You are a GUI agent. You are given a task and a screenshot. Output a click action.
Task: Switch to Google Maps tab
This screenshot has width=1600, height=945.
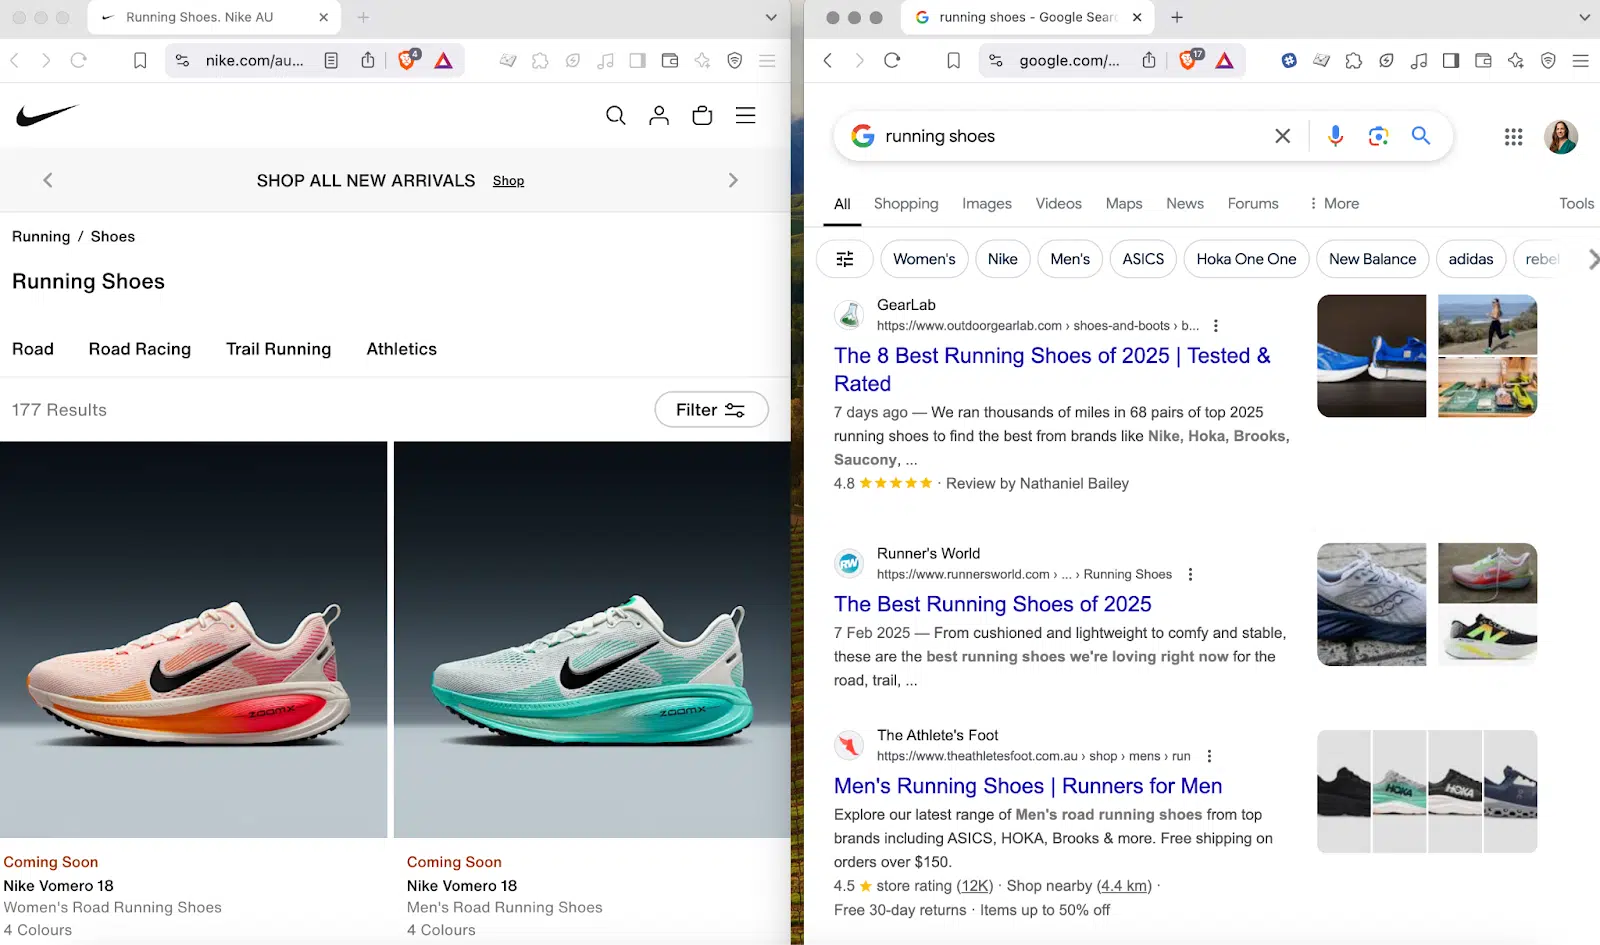click(1124, 204)
